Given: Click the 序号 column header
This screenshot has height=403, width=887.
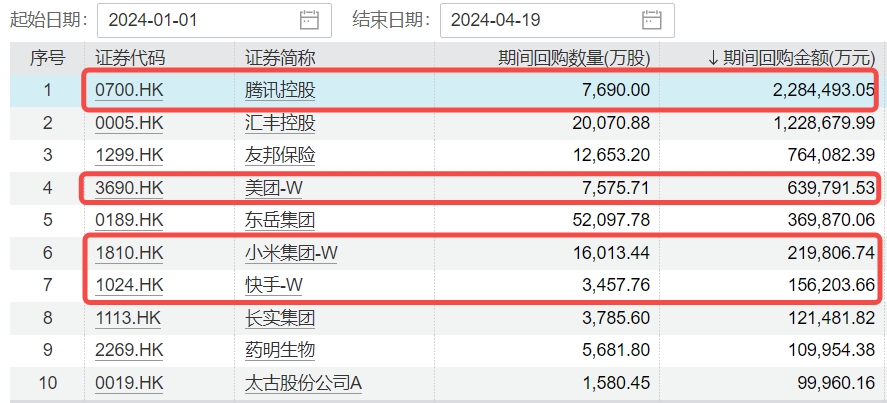Looking at the screenshot, I should click(48, 57).
